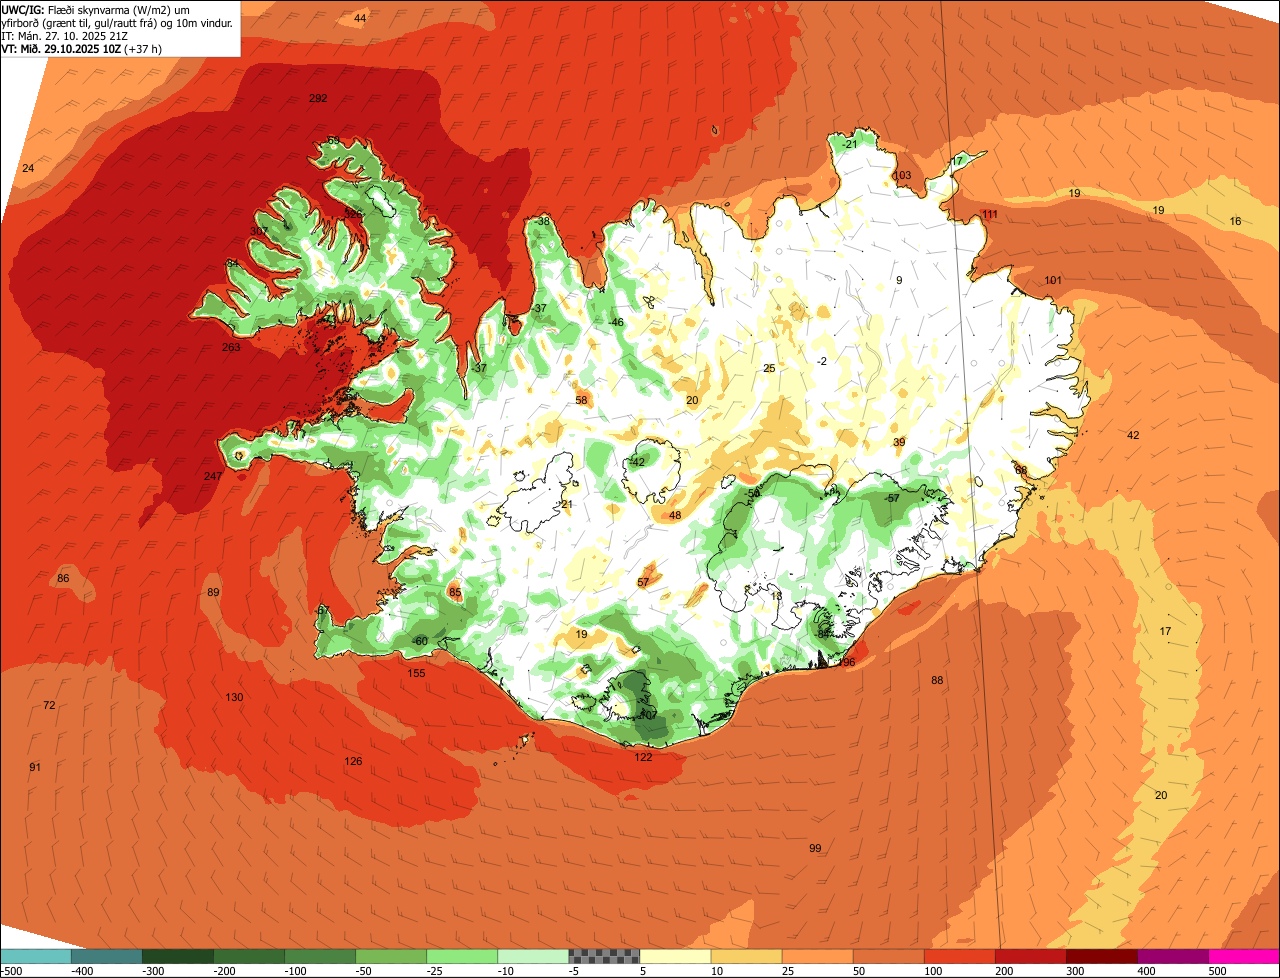The width and height of the screenshot is (1280, 978).
Task: Click the sea value 88 in the southeast
Action: (937, 680)
